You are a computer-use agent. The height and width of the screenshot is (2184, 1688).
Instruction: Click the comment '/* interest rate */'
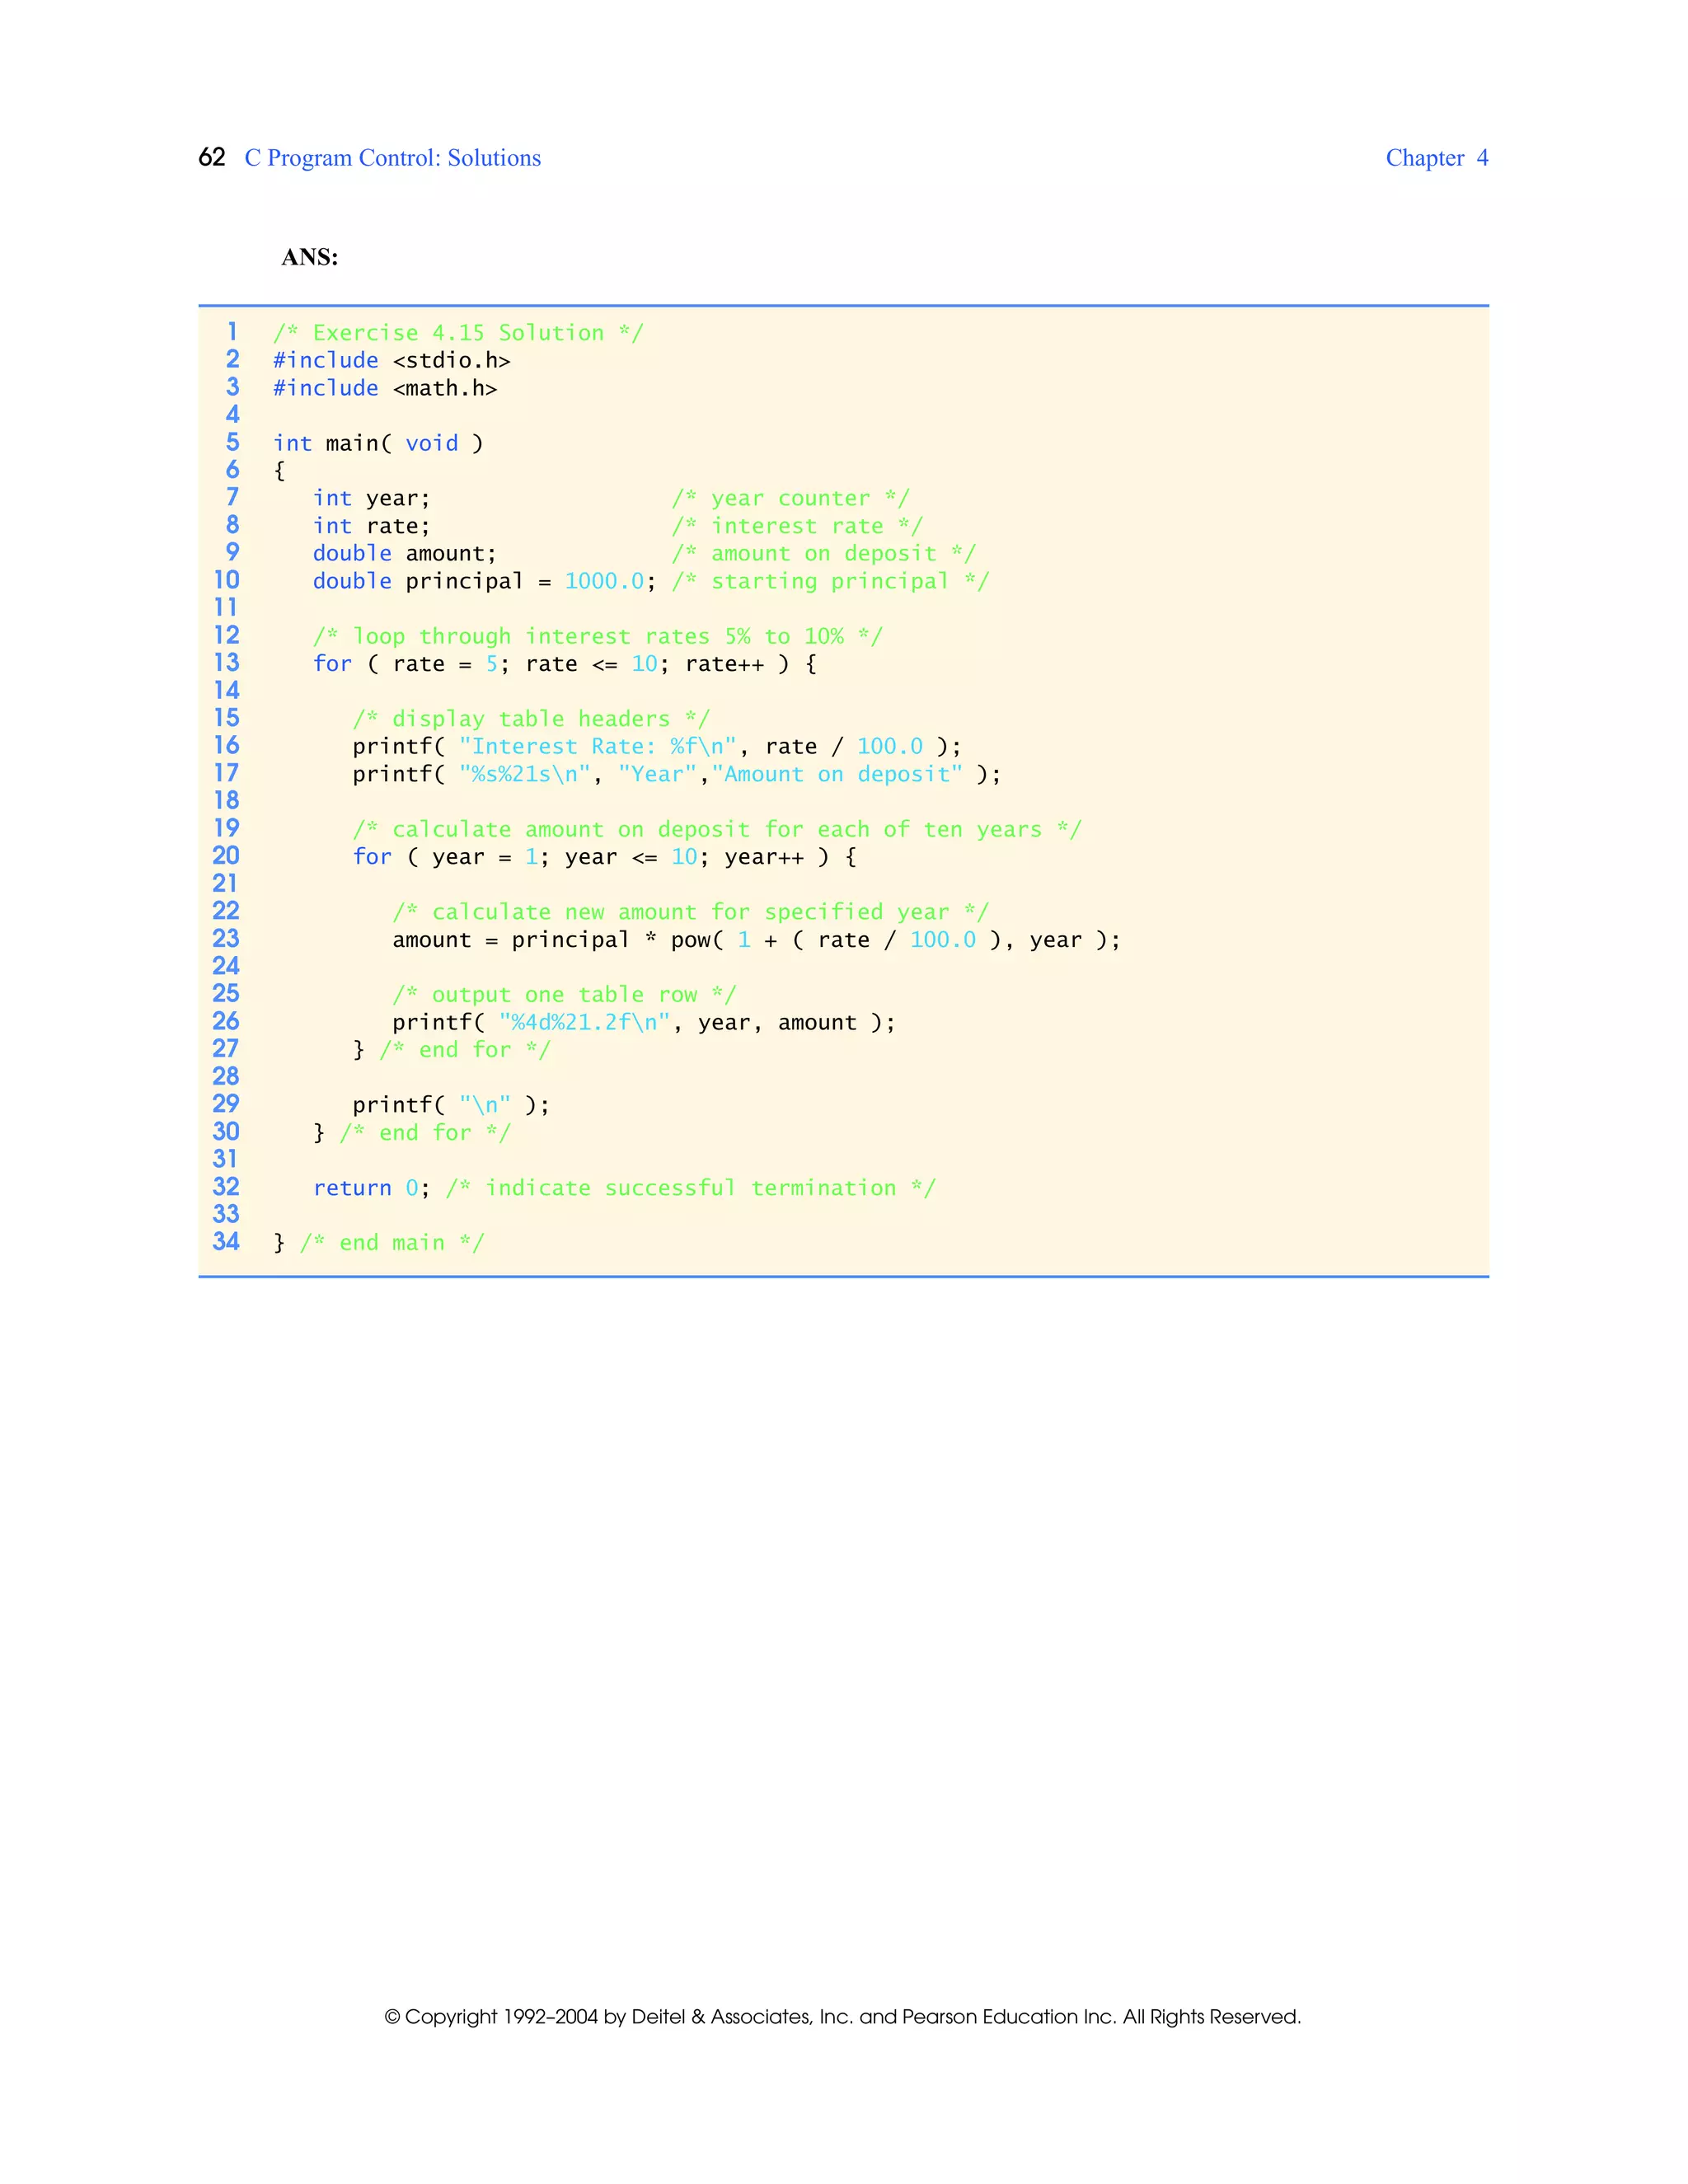pos(797,526)
